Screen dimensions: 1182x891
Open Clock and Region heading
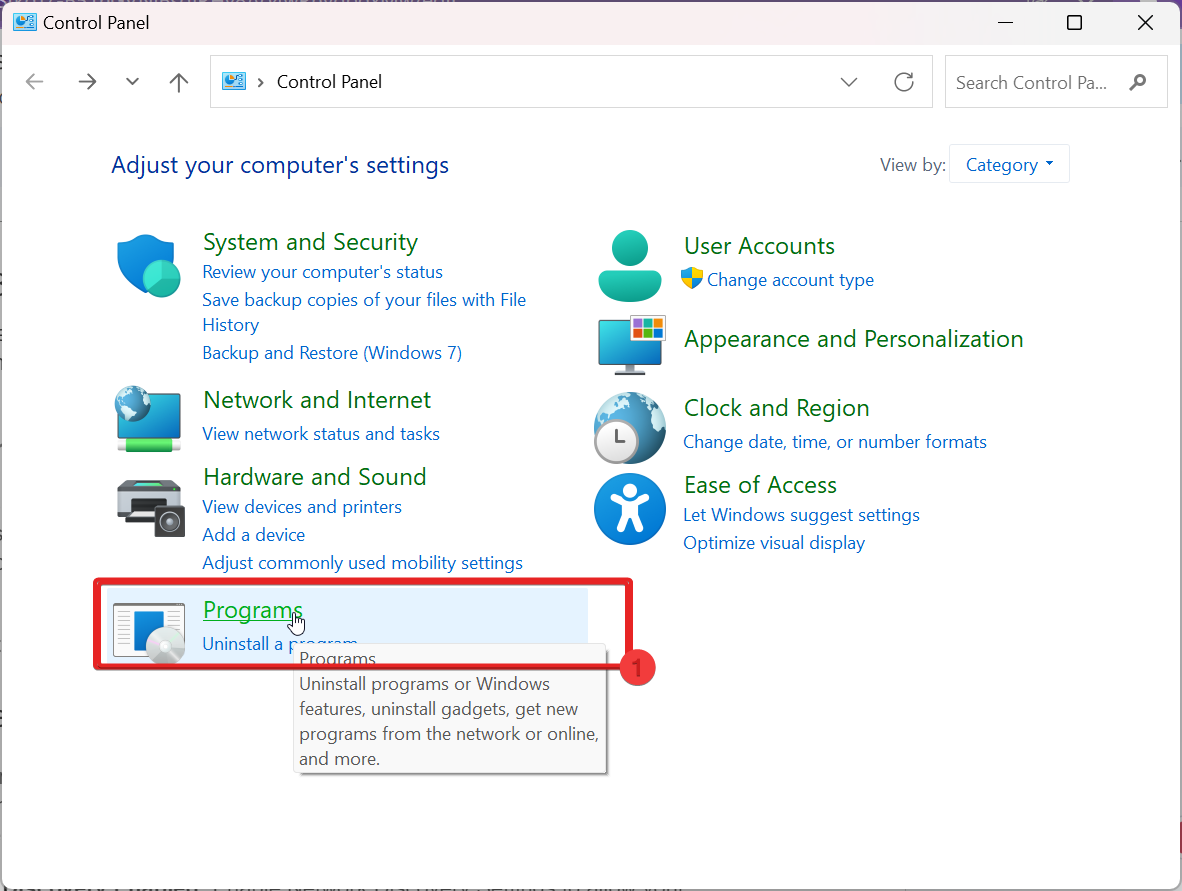776,408
